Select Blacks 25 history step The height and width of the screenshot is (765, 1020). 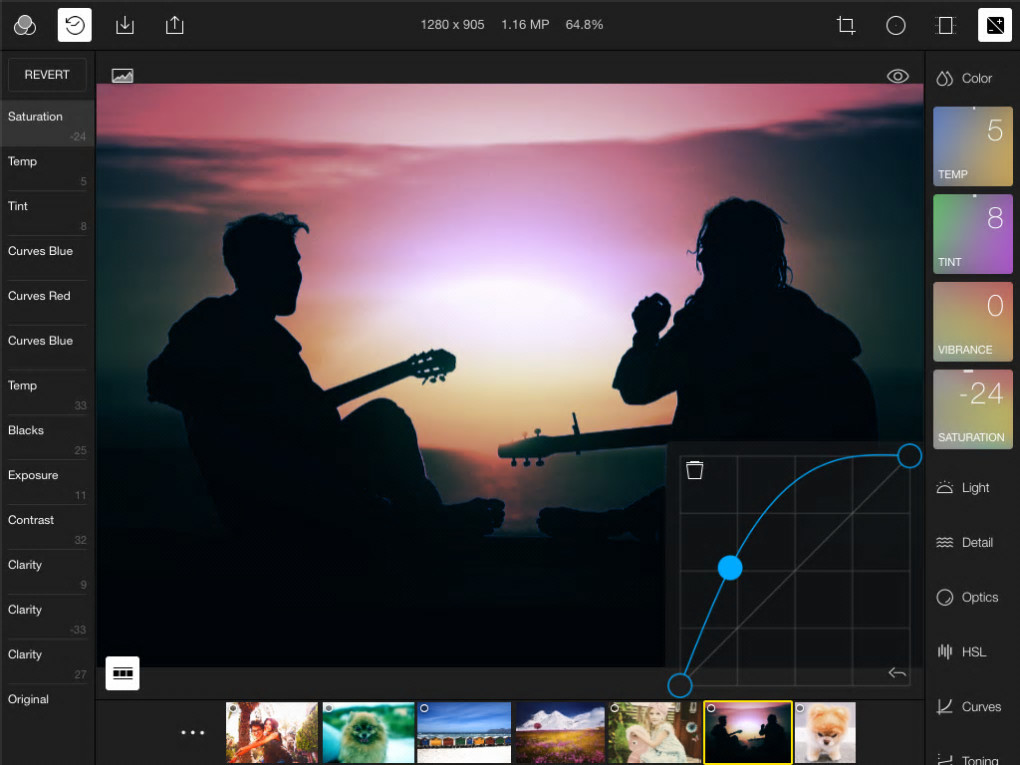pos(47,438)
